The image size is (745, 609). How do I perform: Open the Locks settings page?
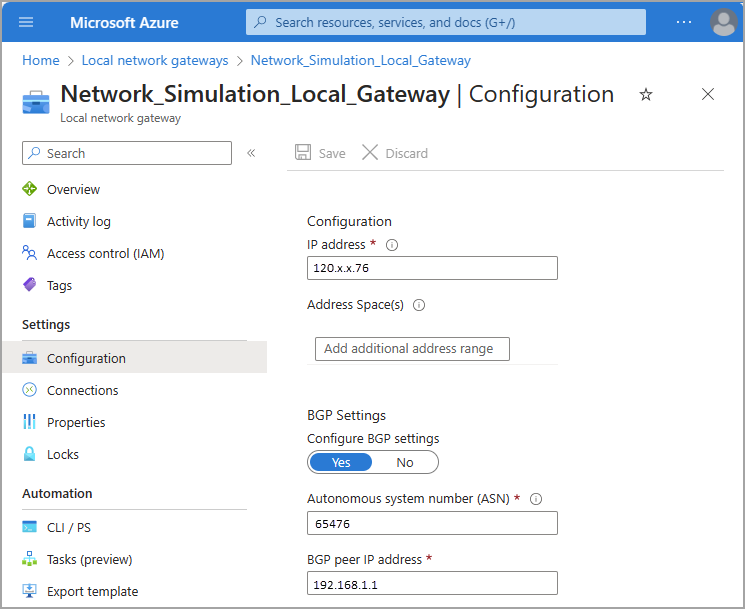pos(62,454)
